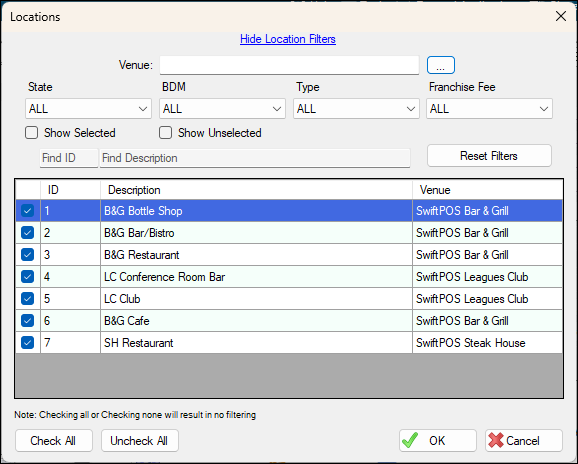Click SwiftPOS Leagues Club in row 5

488,299
